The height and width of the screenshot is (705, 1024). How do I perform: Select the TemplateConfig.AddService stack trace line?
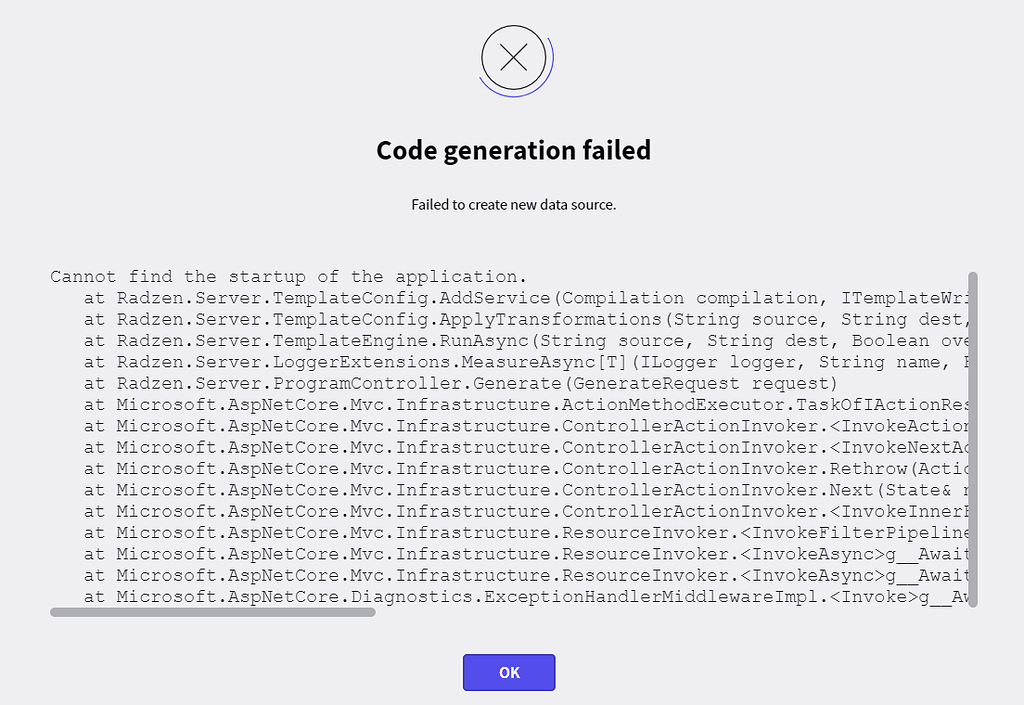coord(526,298)
